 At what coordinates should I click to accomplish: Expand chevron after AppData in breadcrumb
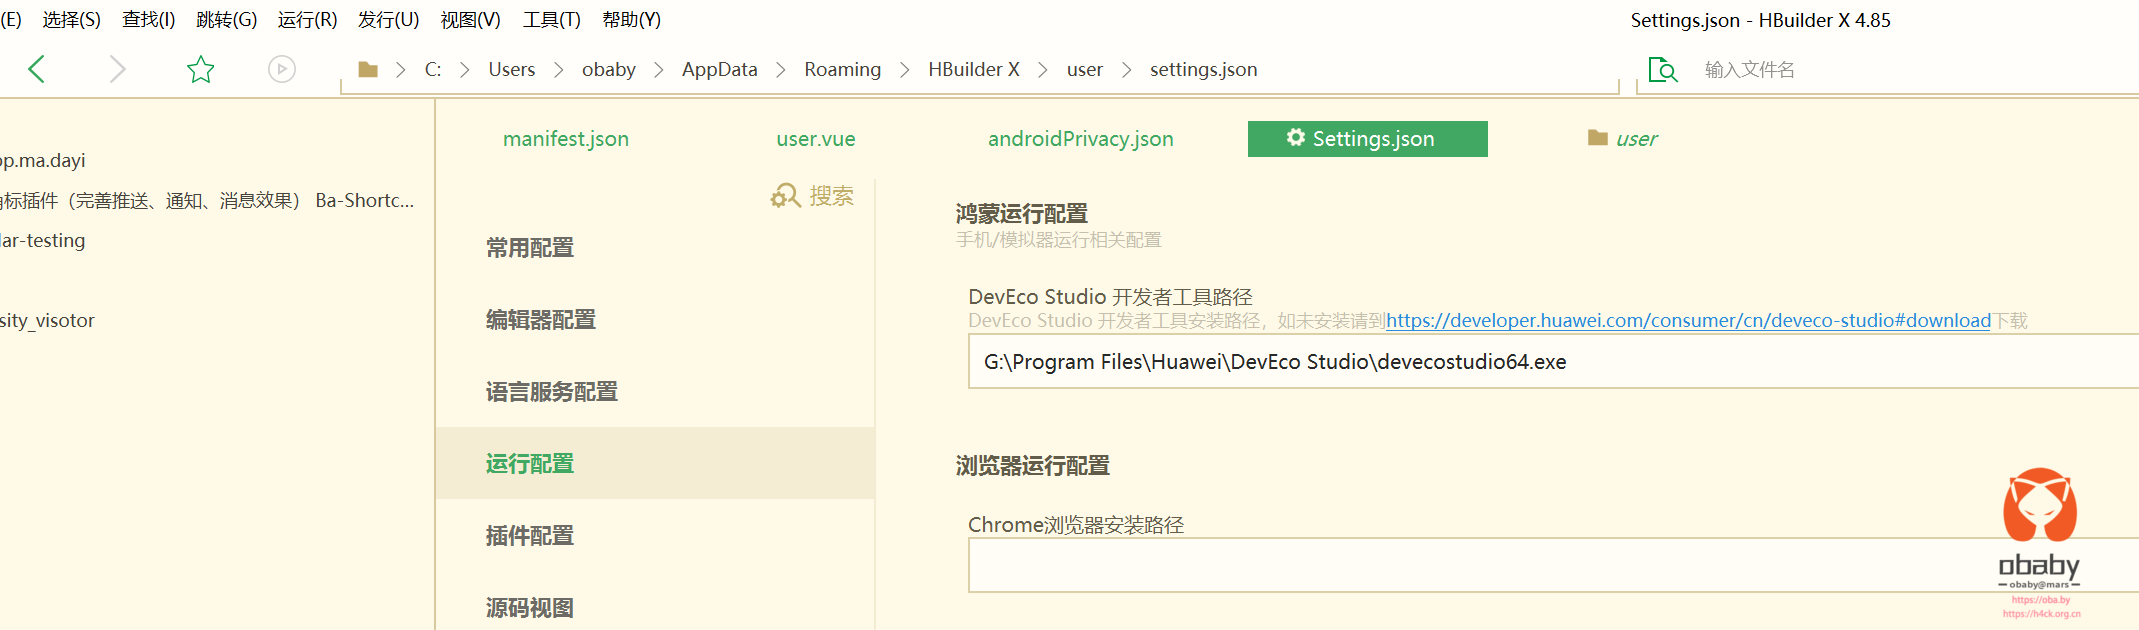point(781,70)
